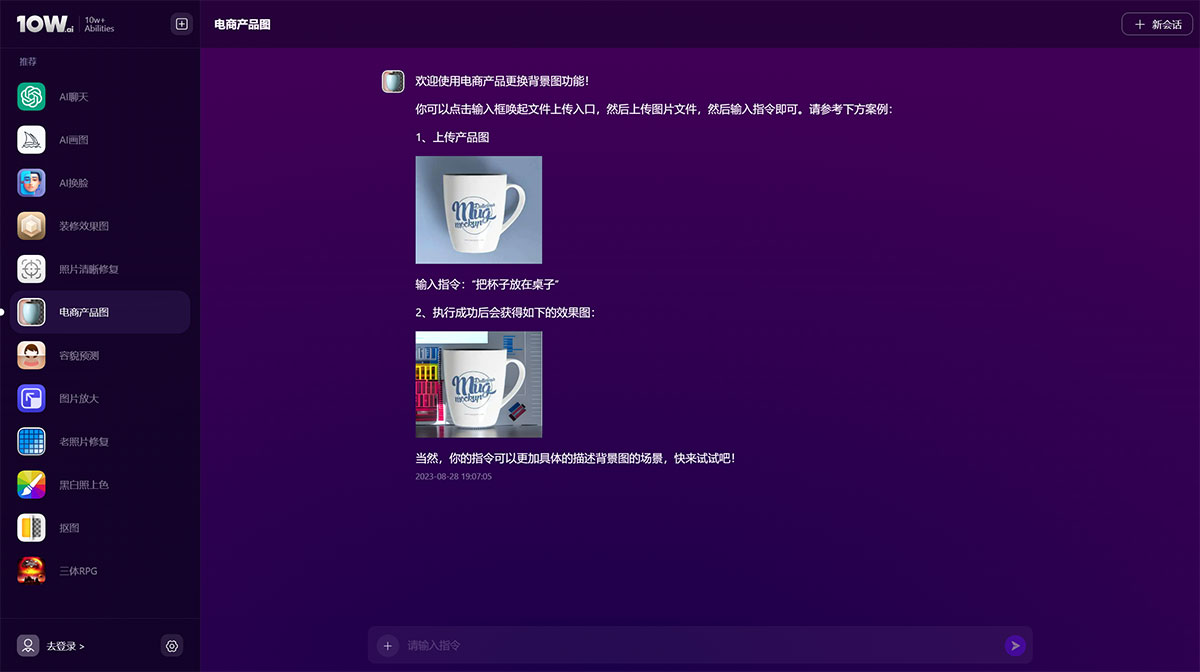Select the 电商产品图 sidebar item
This screenshot has height=672, width=1200.
(x=100, y=312)
